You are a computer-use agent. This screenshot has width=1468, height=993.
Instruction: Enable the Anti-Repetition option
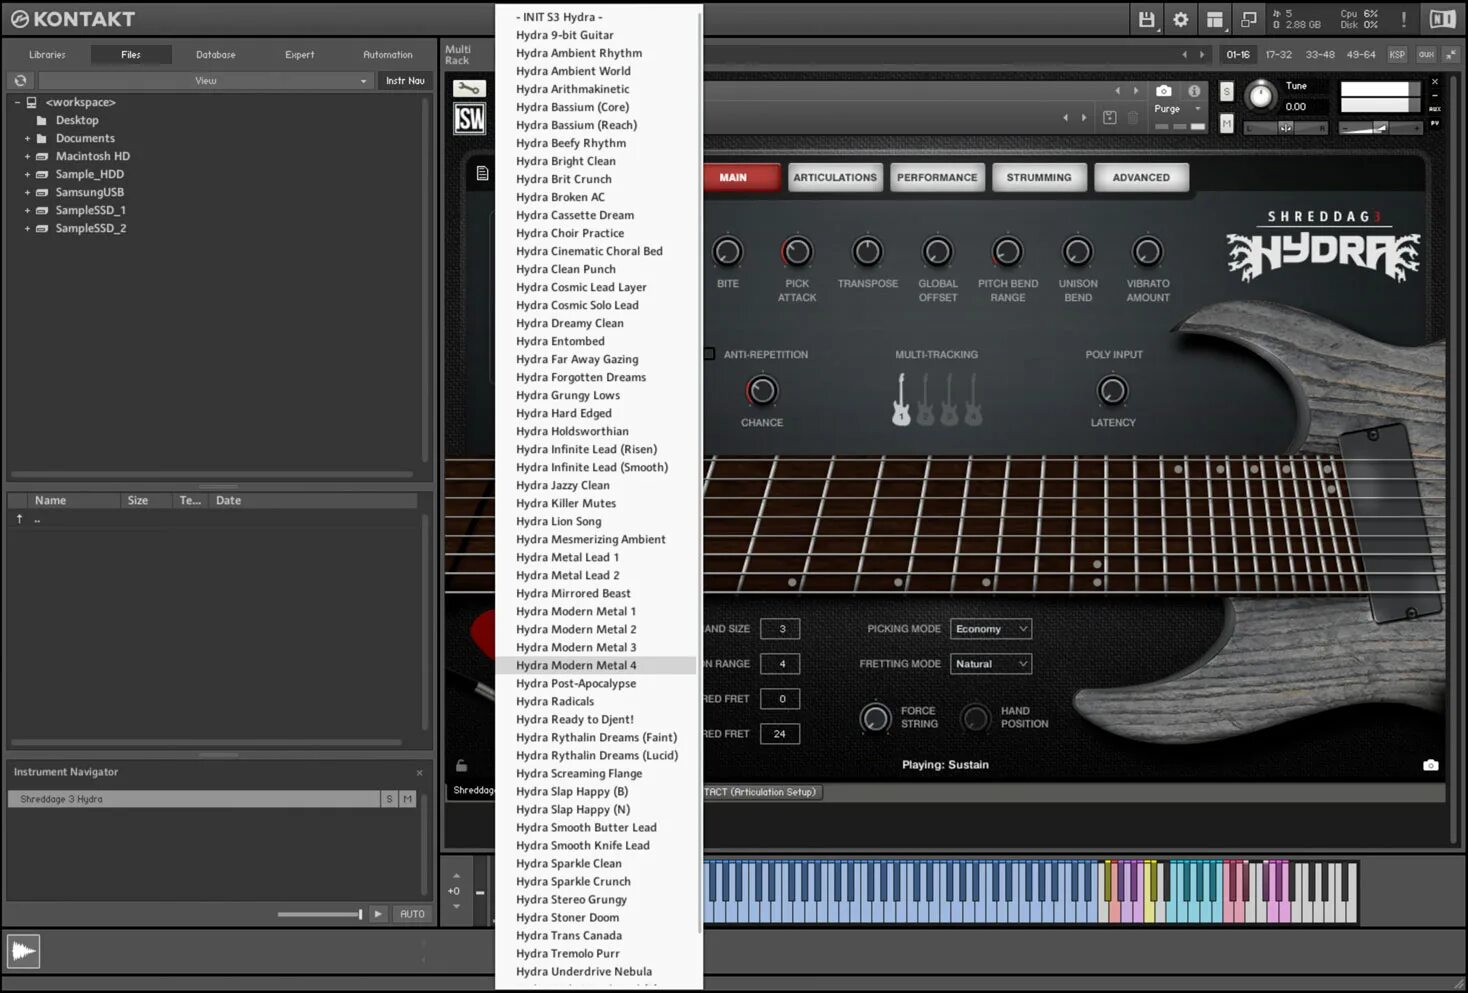click(709, 353)
